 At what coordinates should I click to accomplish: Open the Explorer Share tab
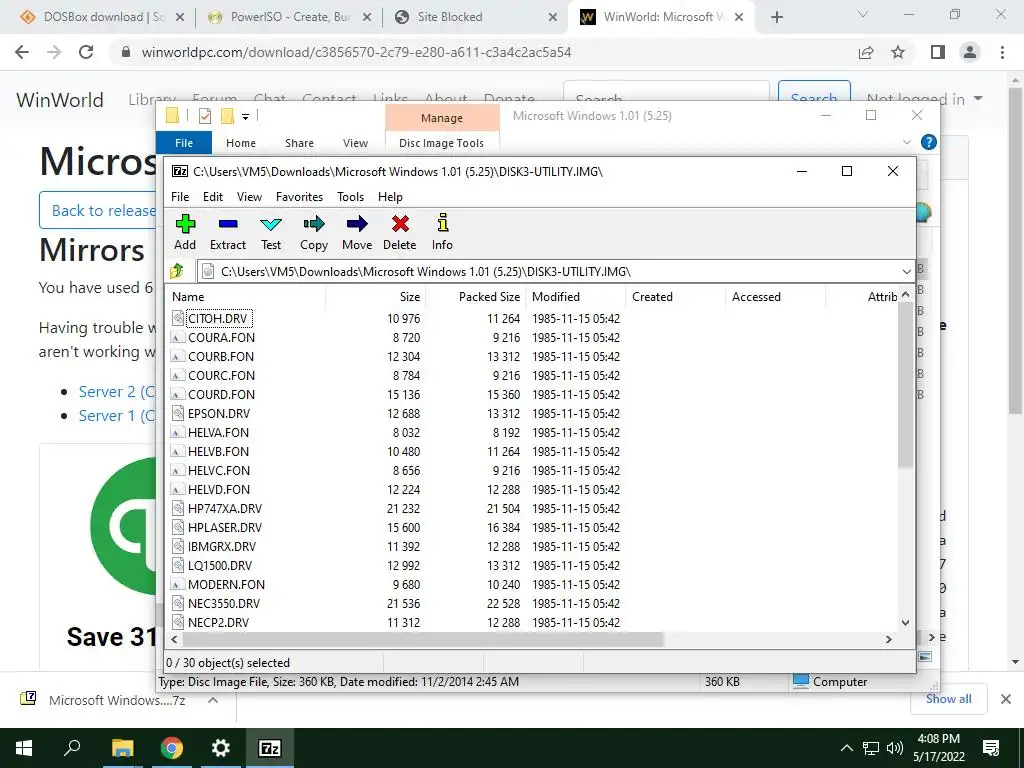pos(299,143)
